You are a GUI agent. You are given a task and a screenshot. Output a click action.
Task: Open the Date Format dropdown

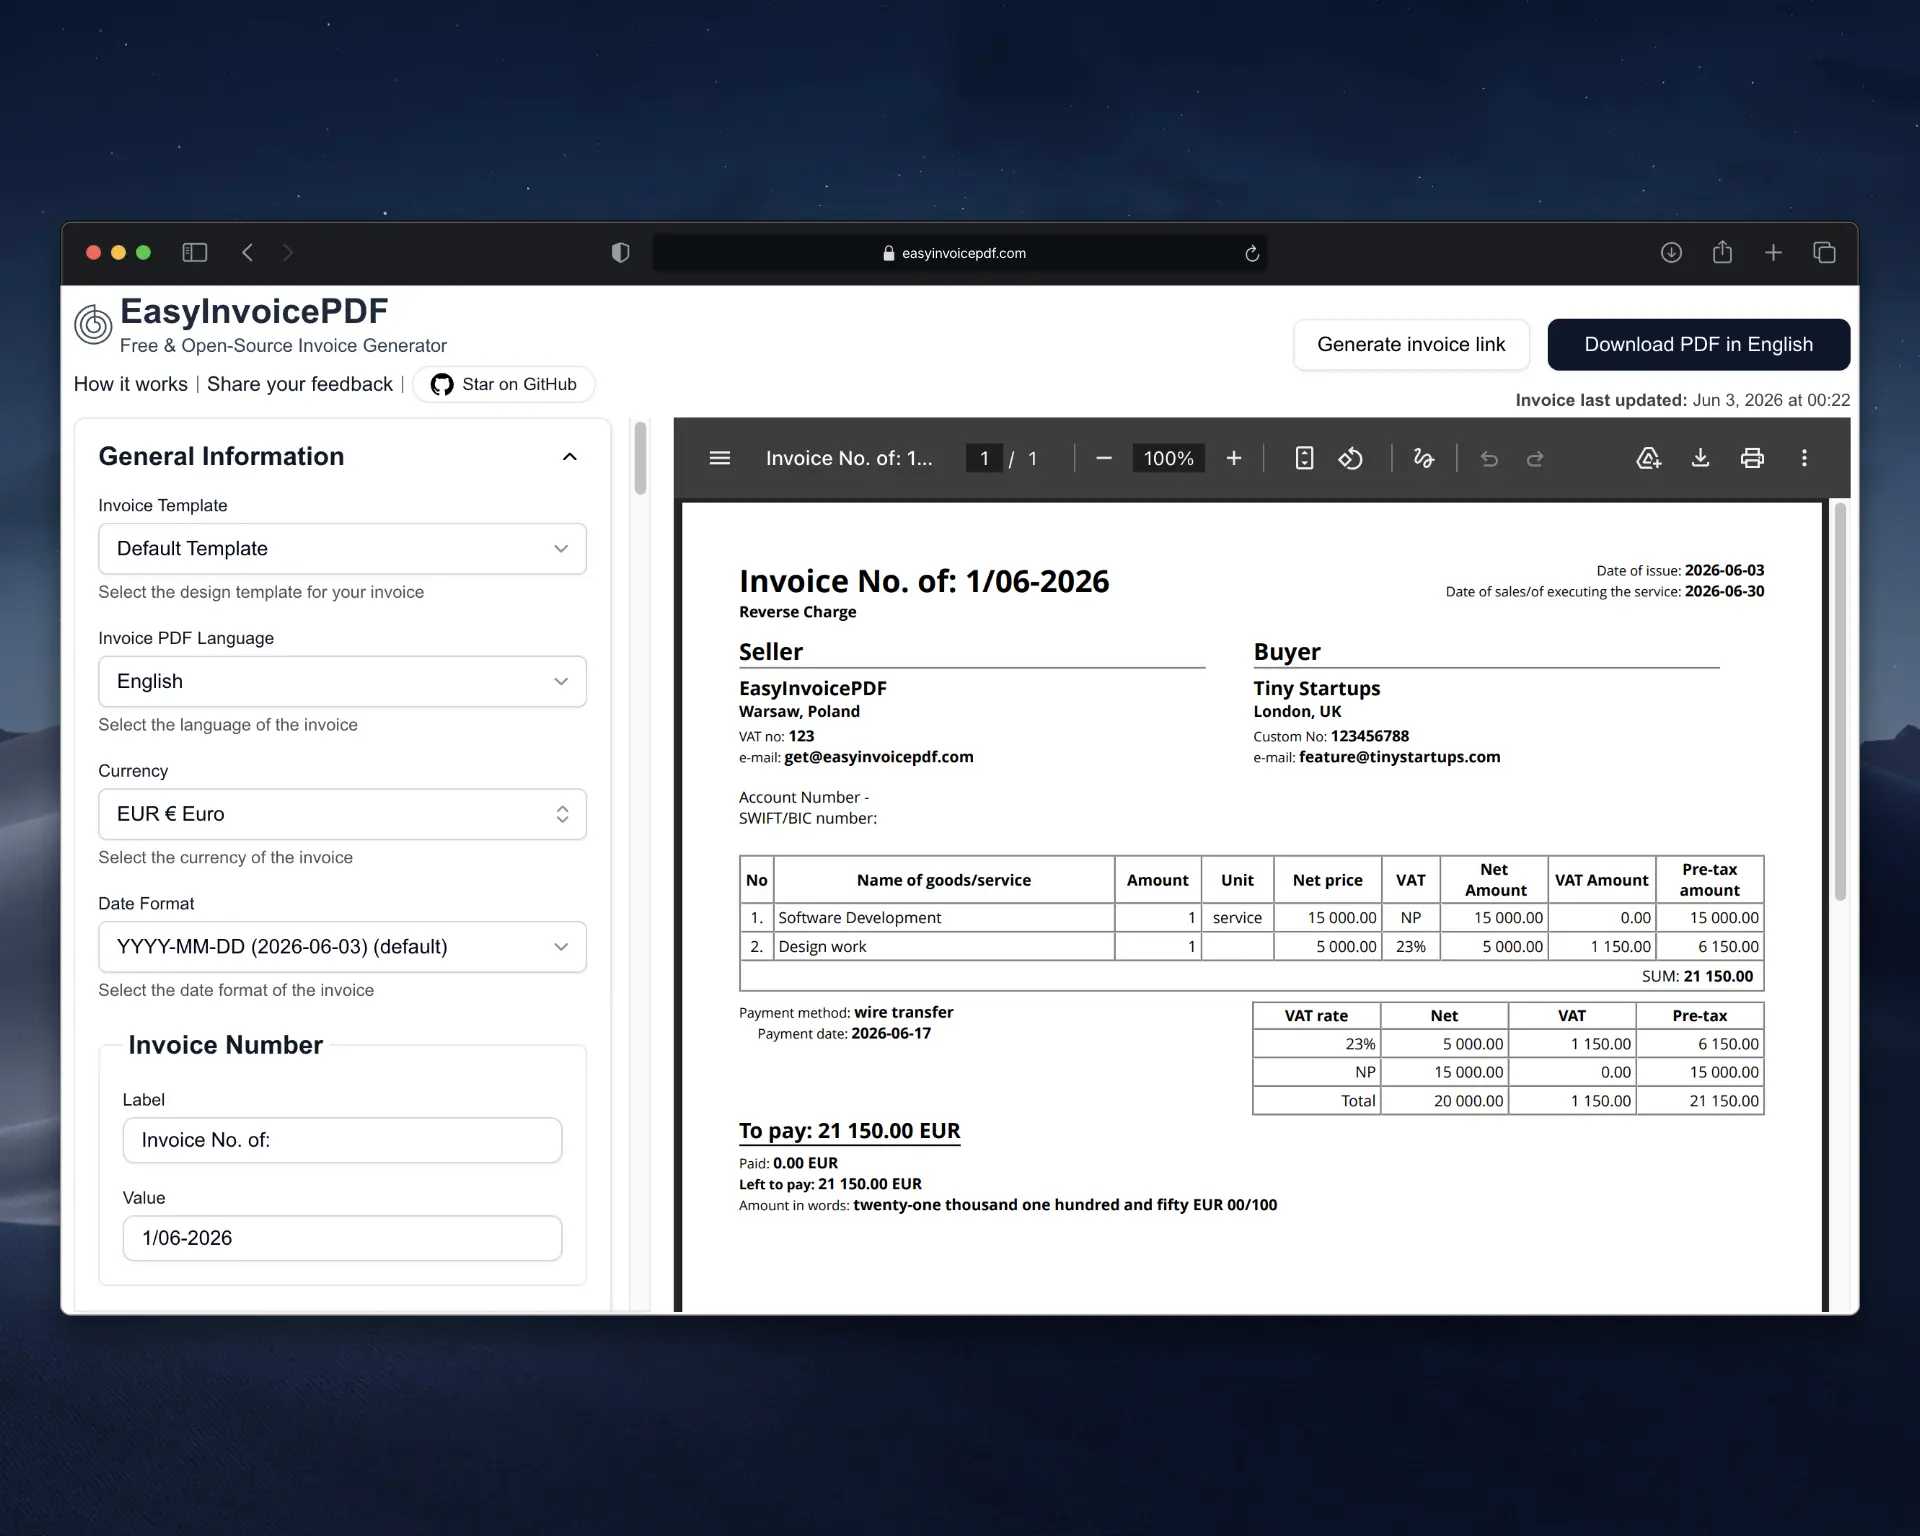342,947
